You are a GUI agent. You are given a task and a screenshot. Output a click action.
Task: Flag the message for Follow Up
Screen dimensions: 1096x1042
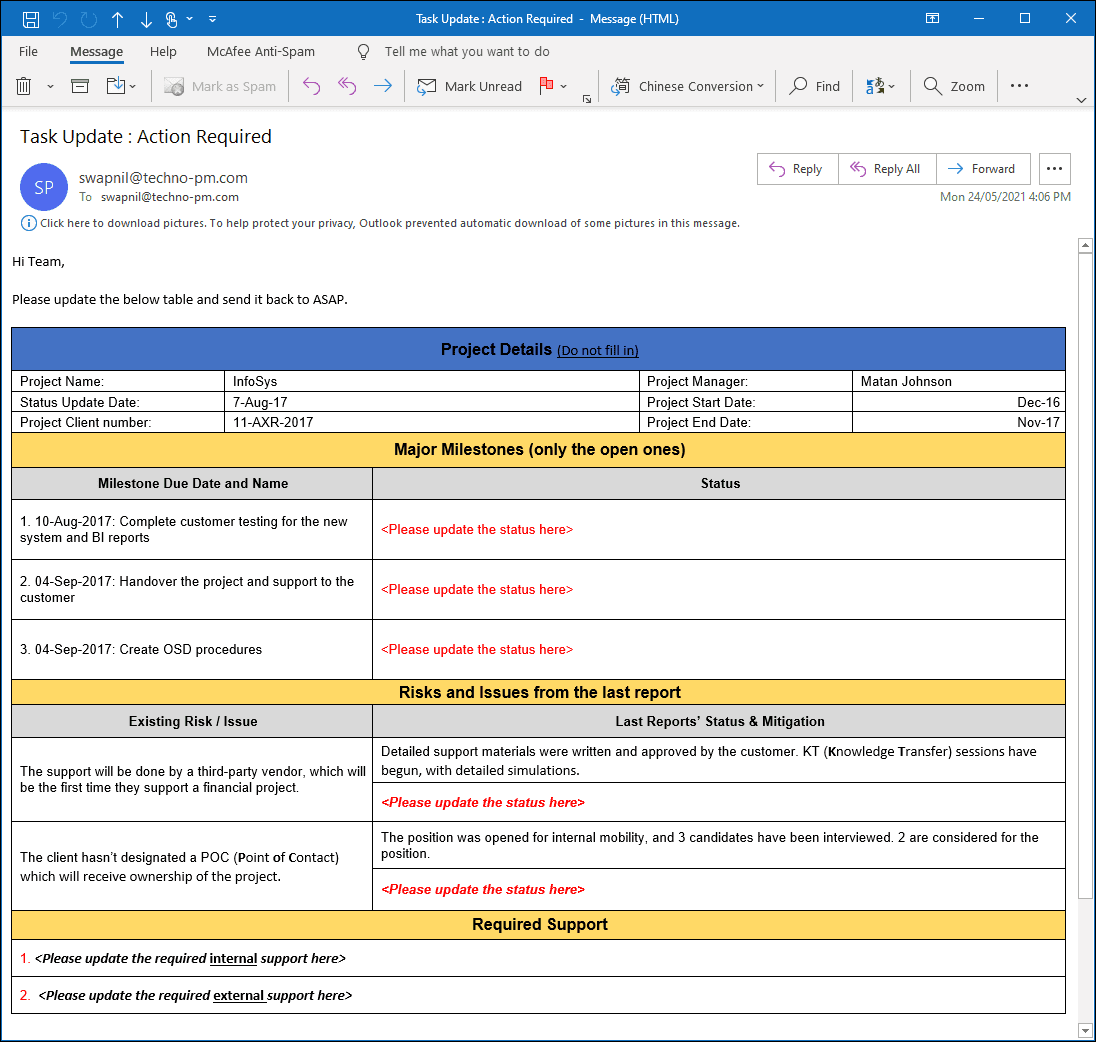click(x=546, y=86)
